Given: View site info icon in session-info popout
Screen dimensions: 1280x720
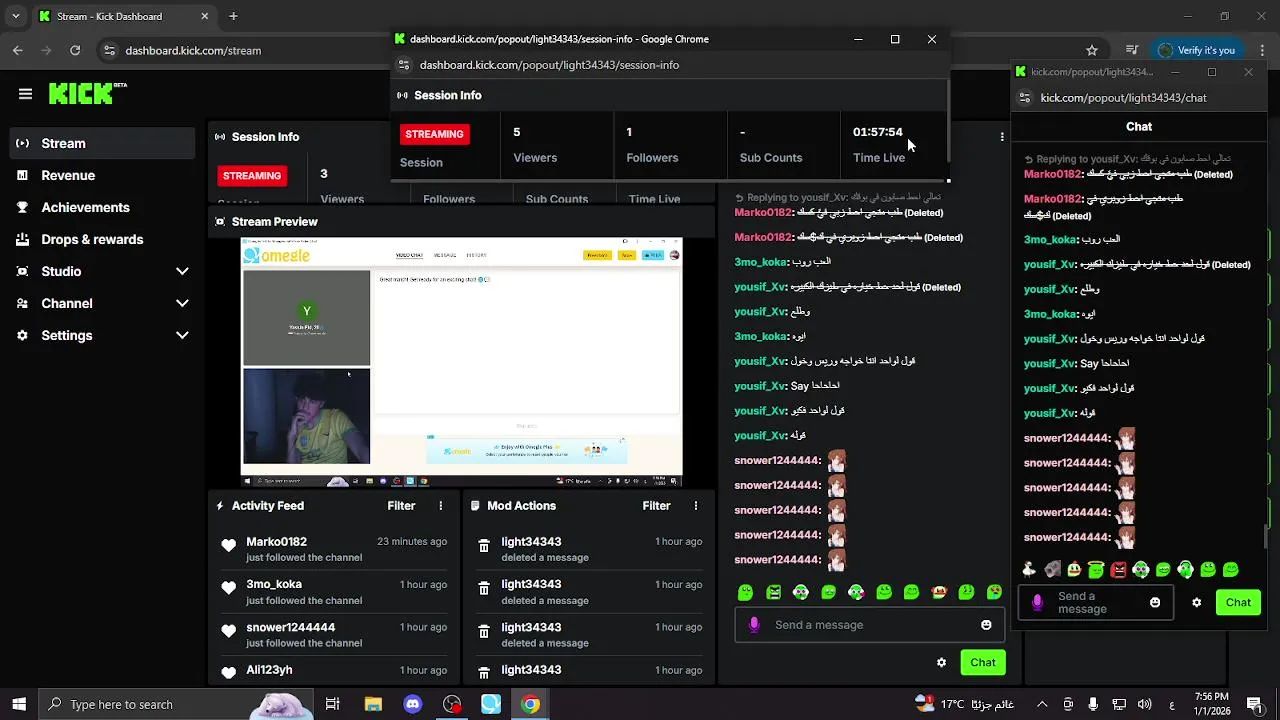Looking at the screenshot, I should (404, 65).
